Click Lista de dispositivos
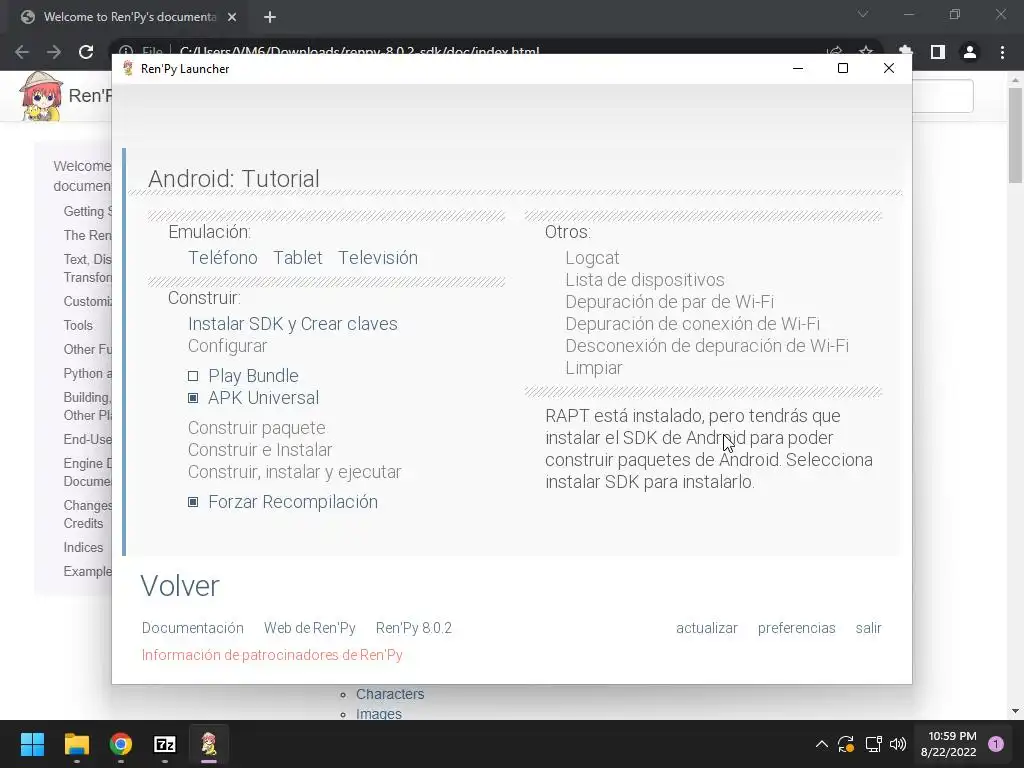Screen dimensions: 1024x768 point(645,280)
